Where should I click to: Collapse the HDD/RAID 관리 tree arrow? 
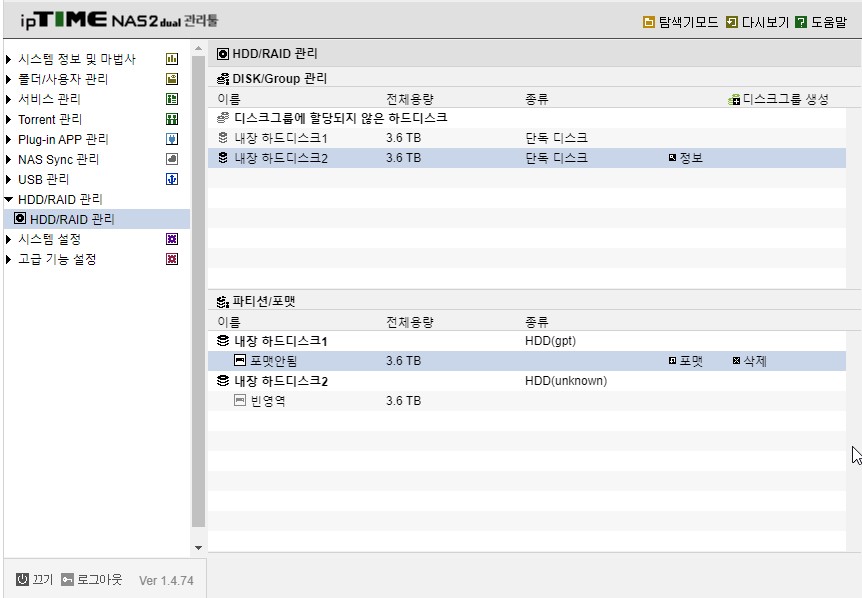(x=8, y=199)
